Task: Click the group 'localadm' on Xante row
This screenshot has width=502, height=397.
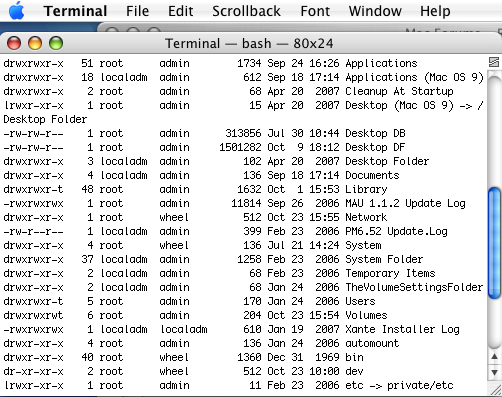Action: click(184, 329)
